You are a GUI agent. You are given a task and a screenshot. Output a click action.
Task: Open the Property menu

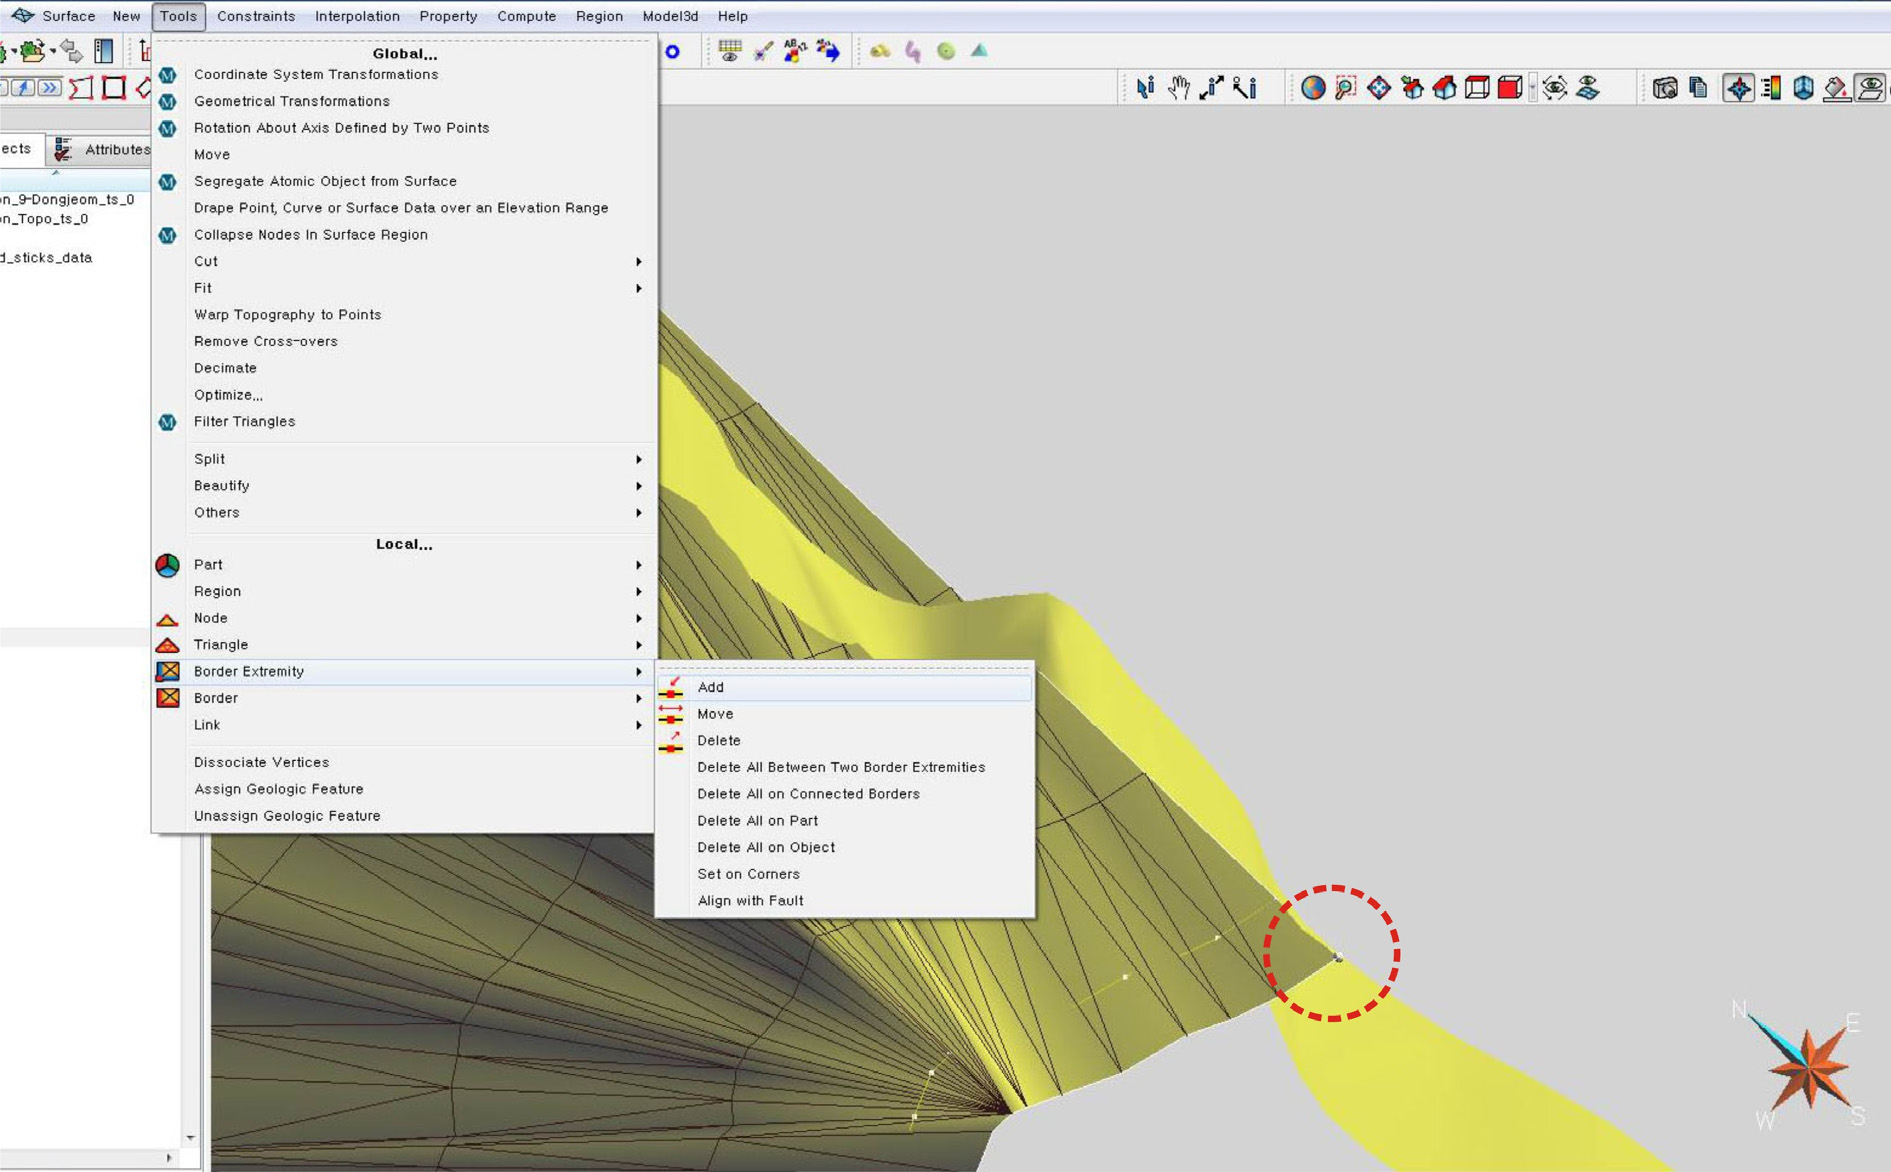448,16
